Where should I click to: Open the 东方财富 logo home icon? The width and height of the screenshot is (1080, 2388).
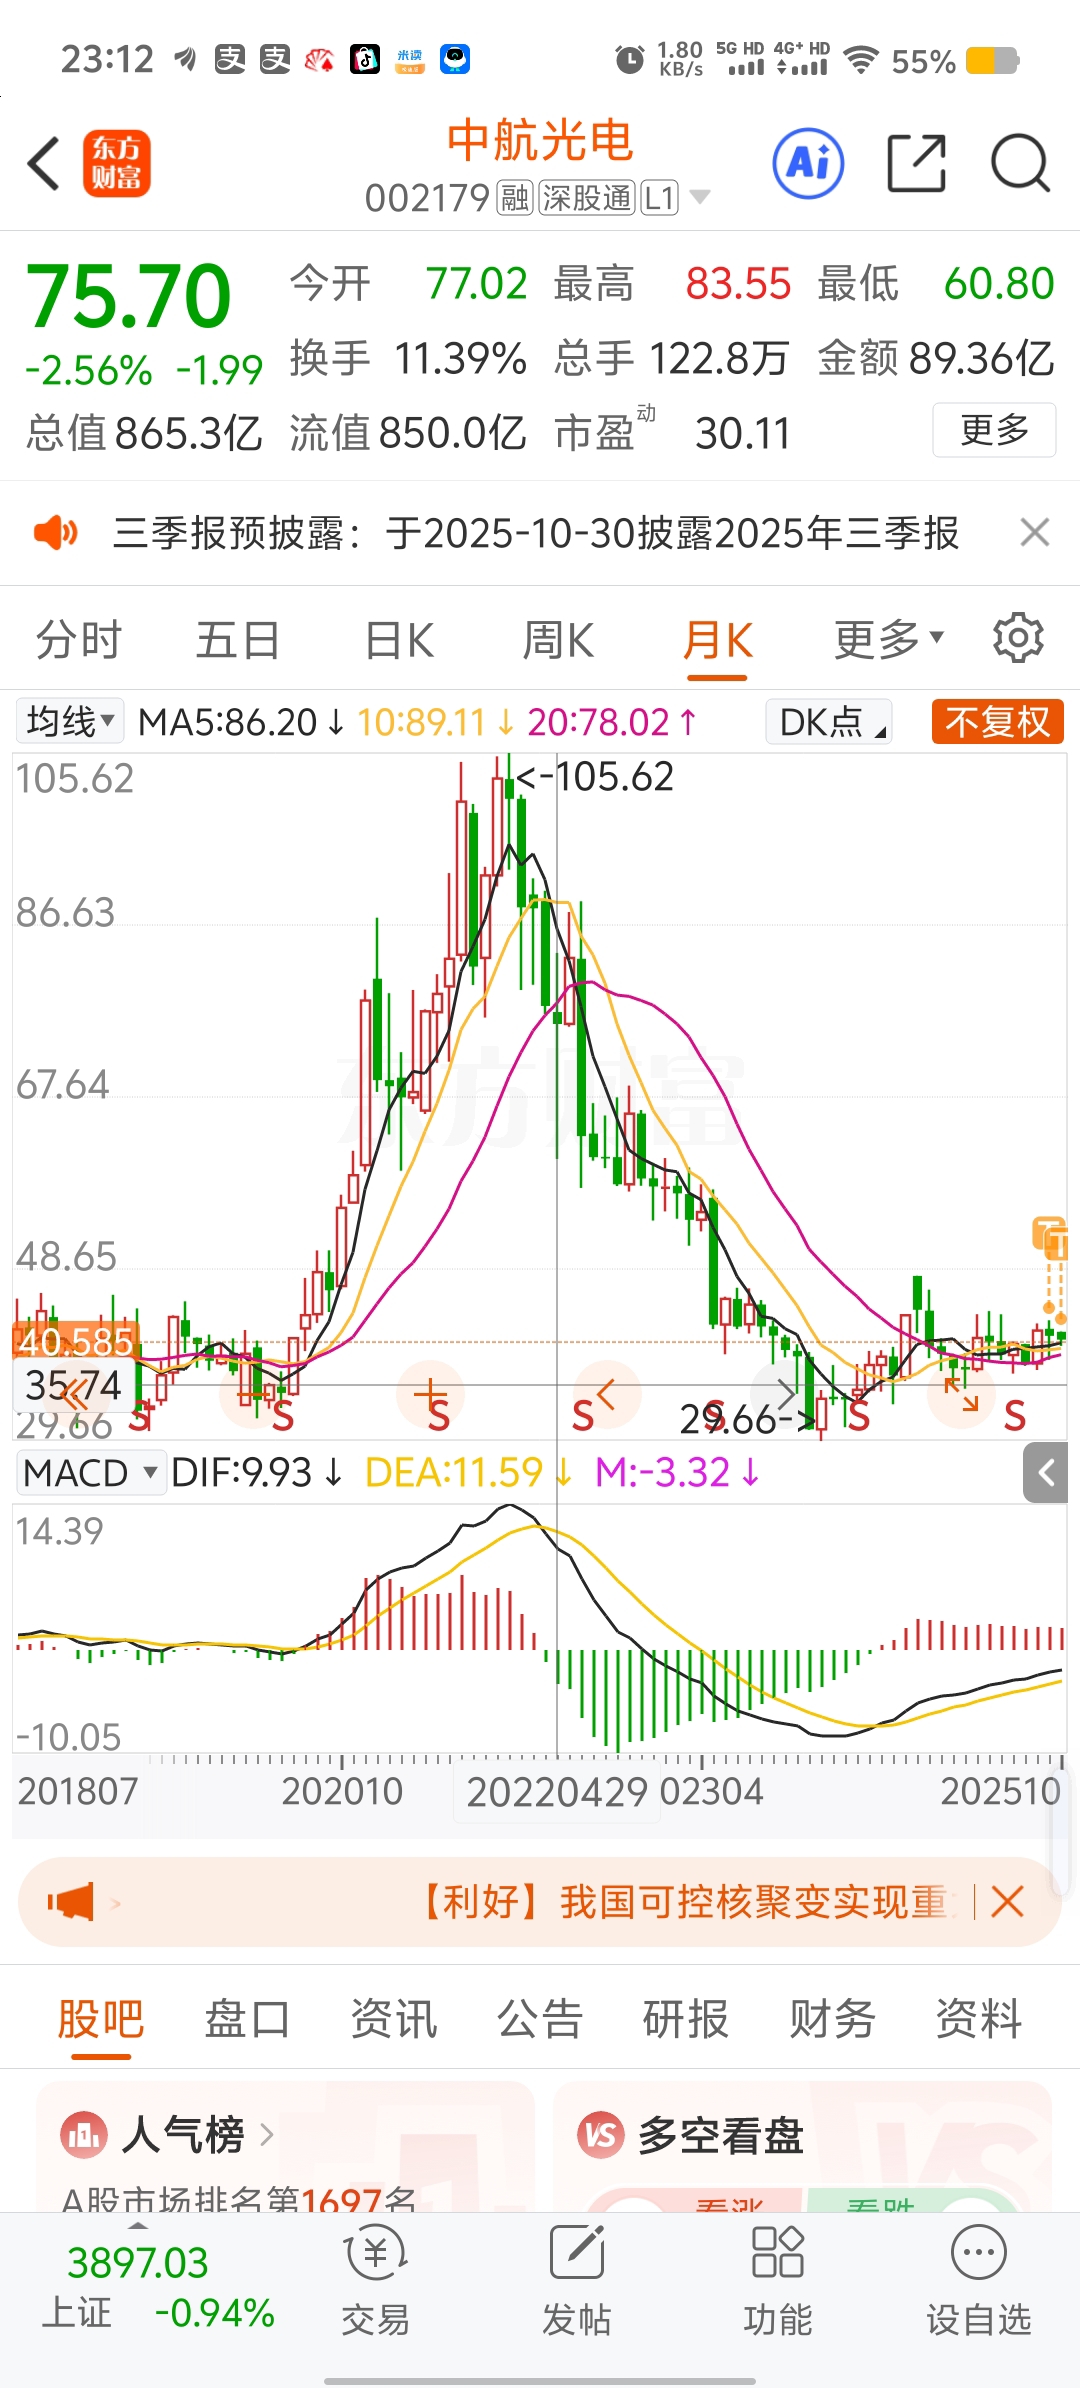[116, 163]
